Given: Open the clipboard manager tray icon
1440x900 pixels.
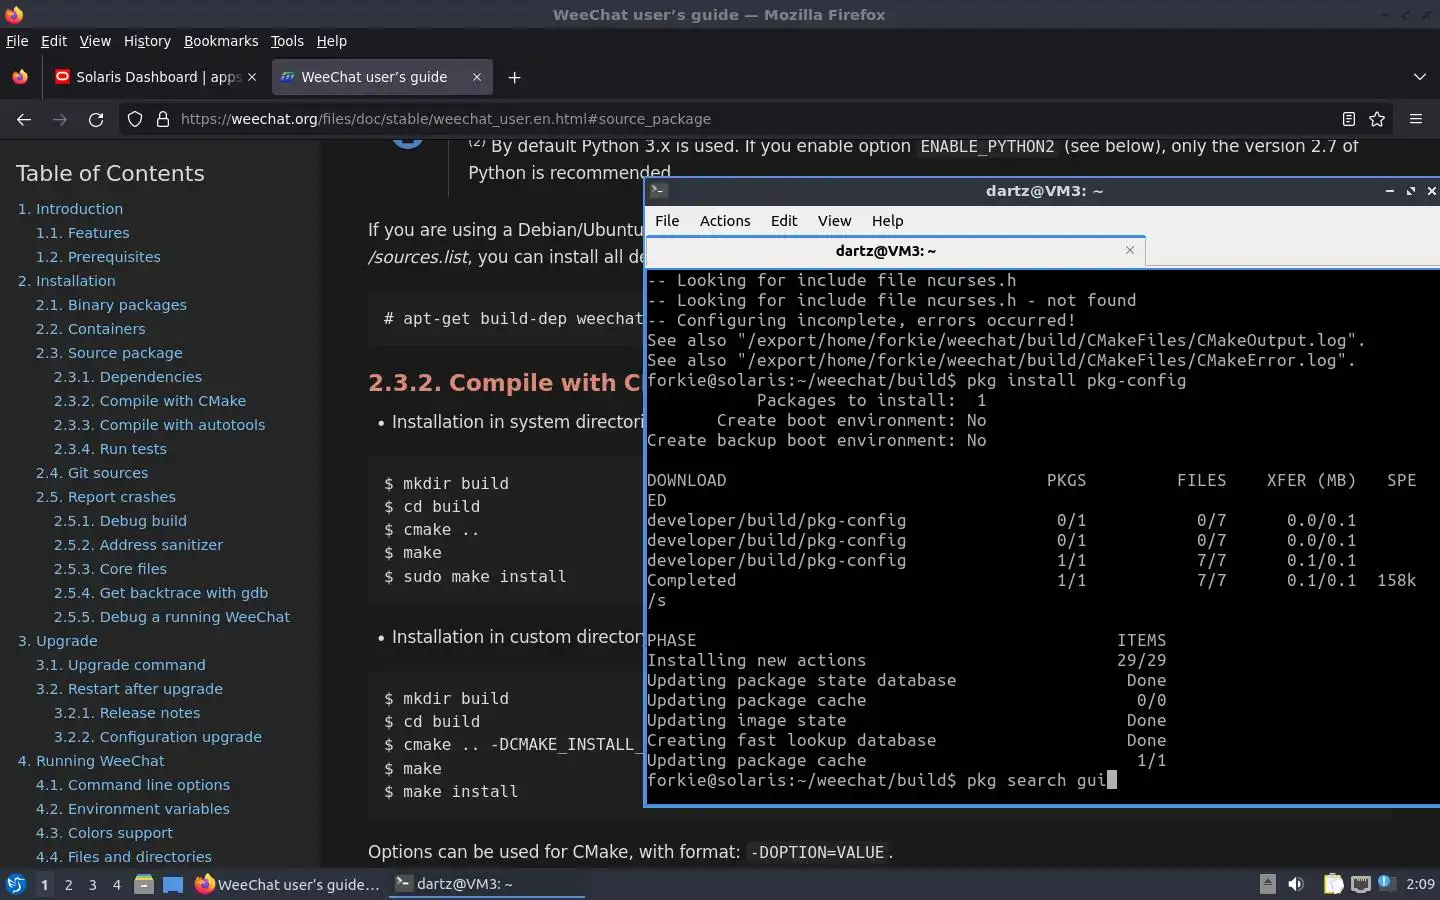Looking at the screenshot, I should pos(1333,884).
